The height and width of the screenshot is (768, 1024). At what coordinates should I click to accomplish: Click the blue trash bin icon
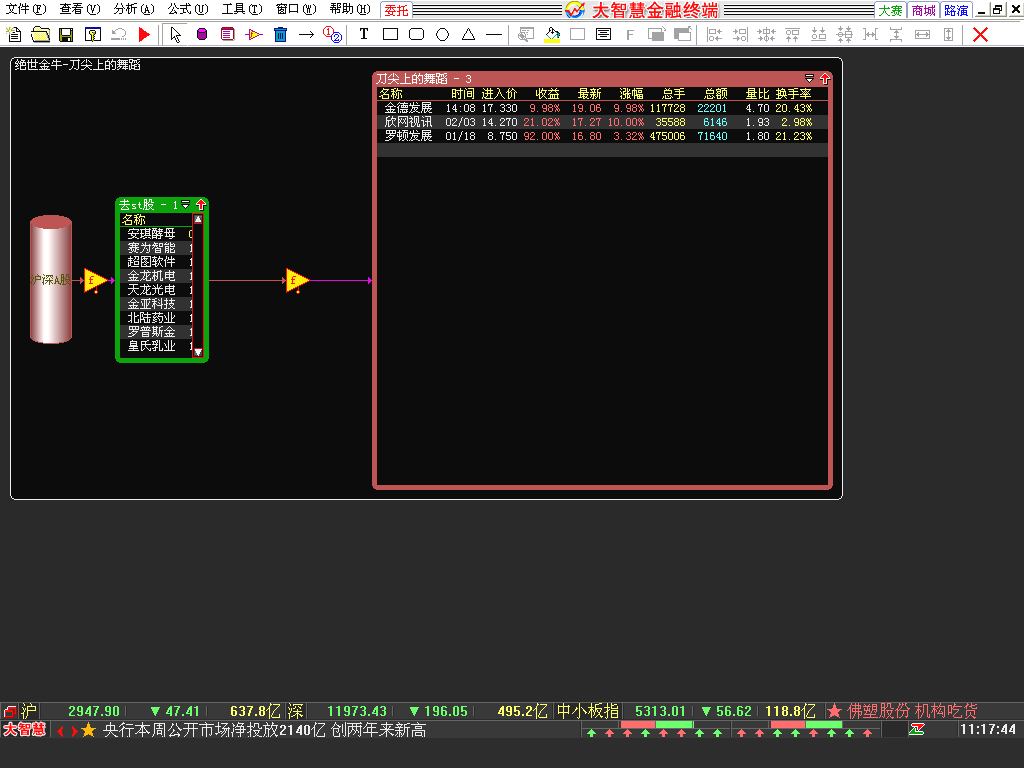click(x=281, y=35)
